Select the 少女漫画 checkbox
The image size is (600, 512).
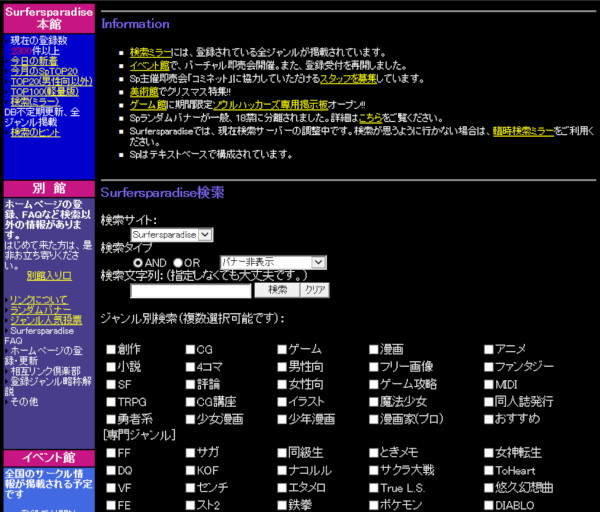[x=190, y=419]
